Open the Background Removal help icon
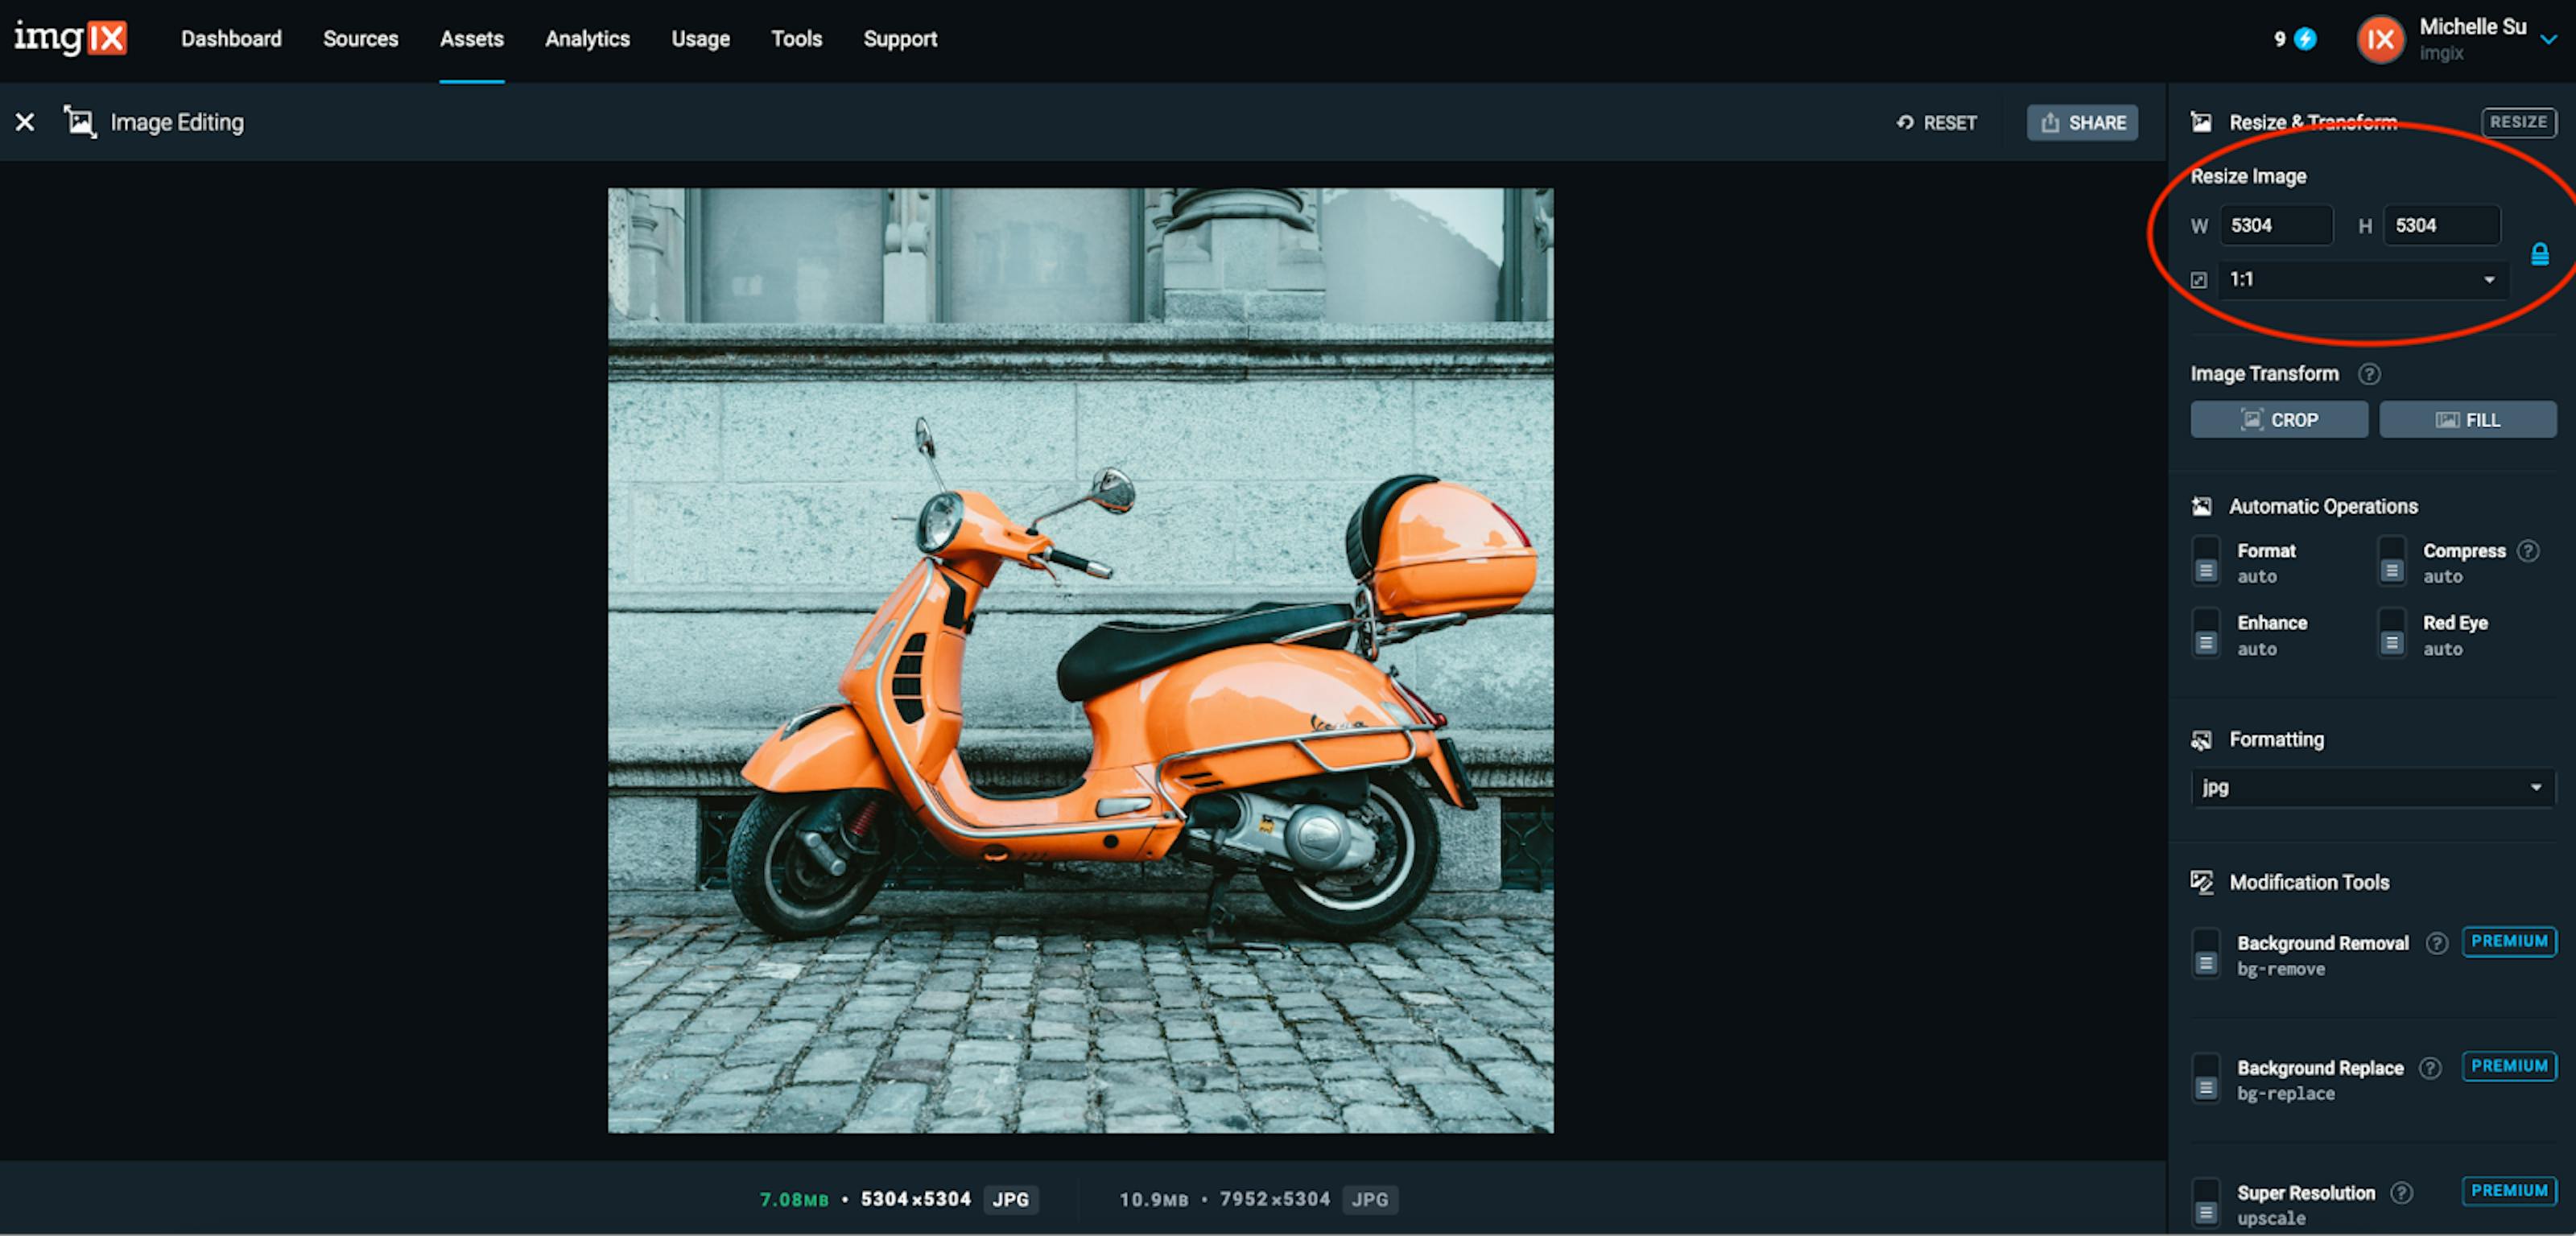 pos(2437,943)
